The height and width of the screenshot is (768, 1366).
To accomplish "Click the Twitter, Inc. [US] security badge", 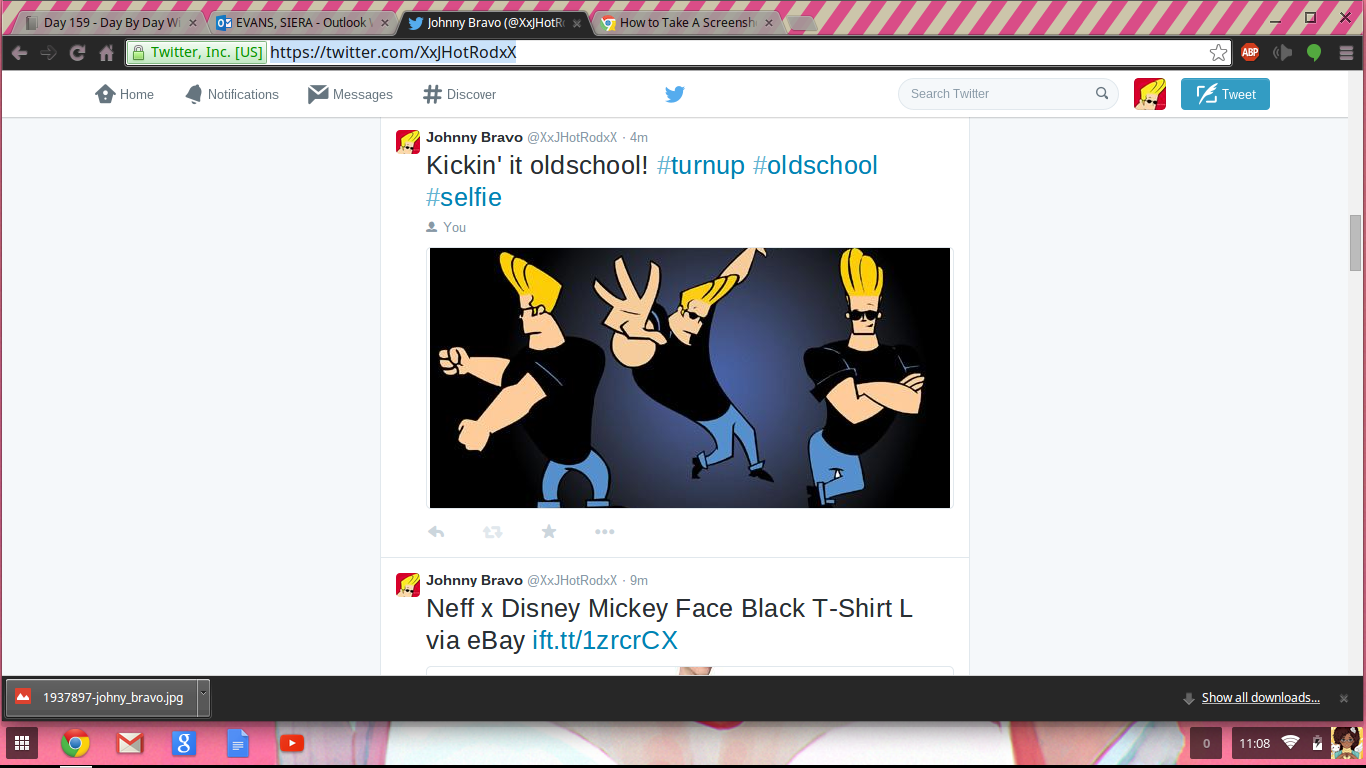I will [196, 53].
